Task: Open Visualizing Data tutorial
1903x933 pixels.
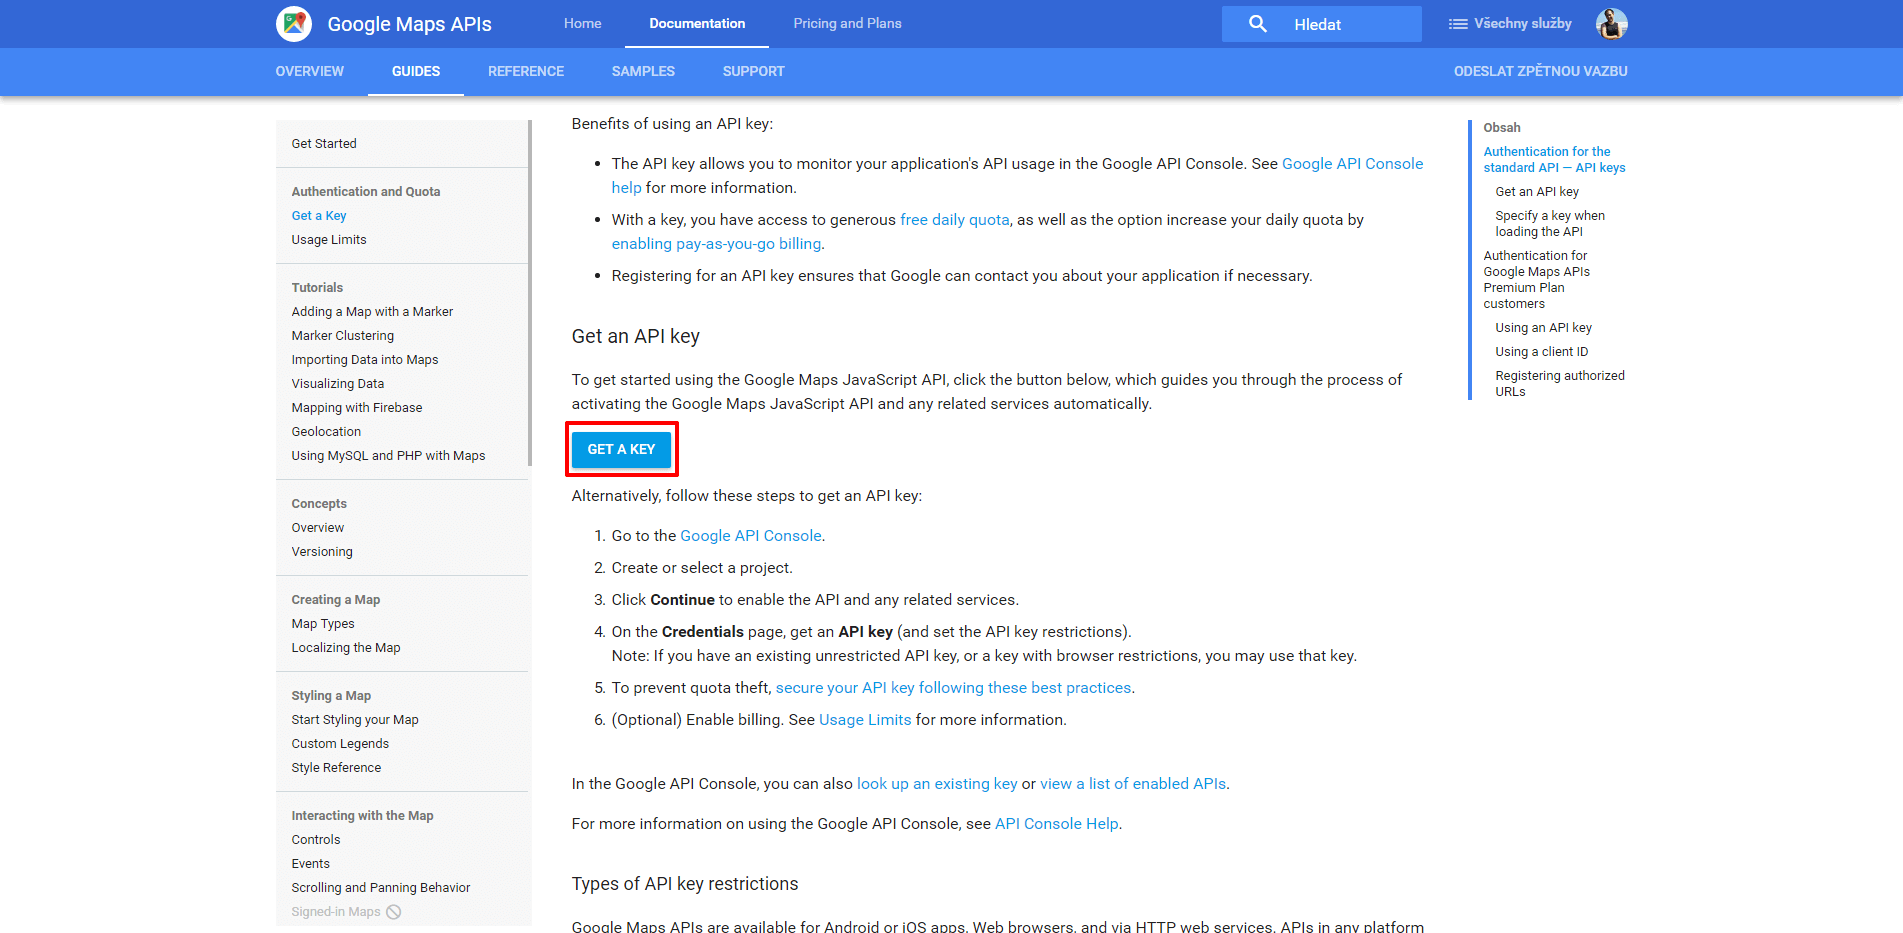Action: 338,384
